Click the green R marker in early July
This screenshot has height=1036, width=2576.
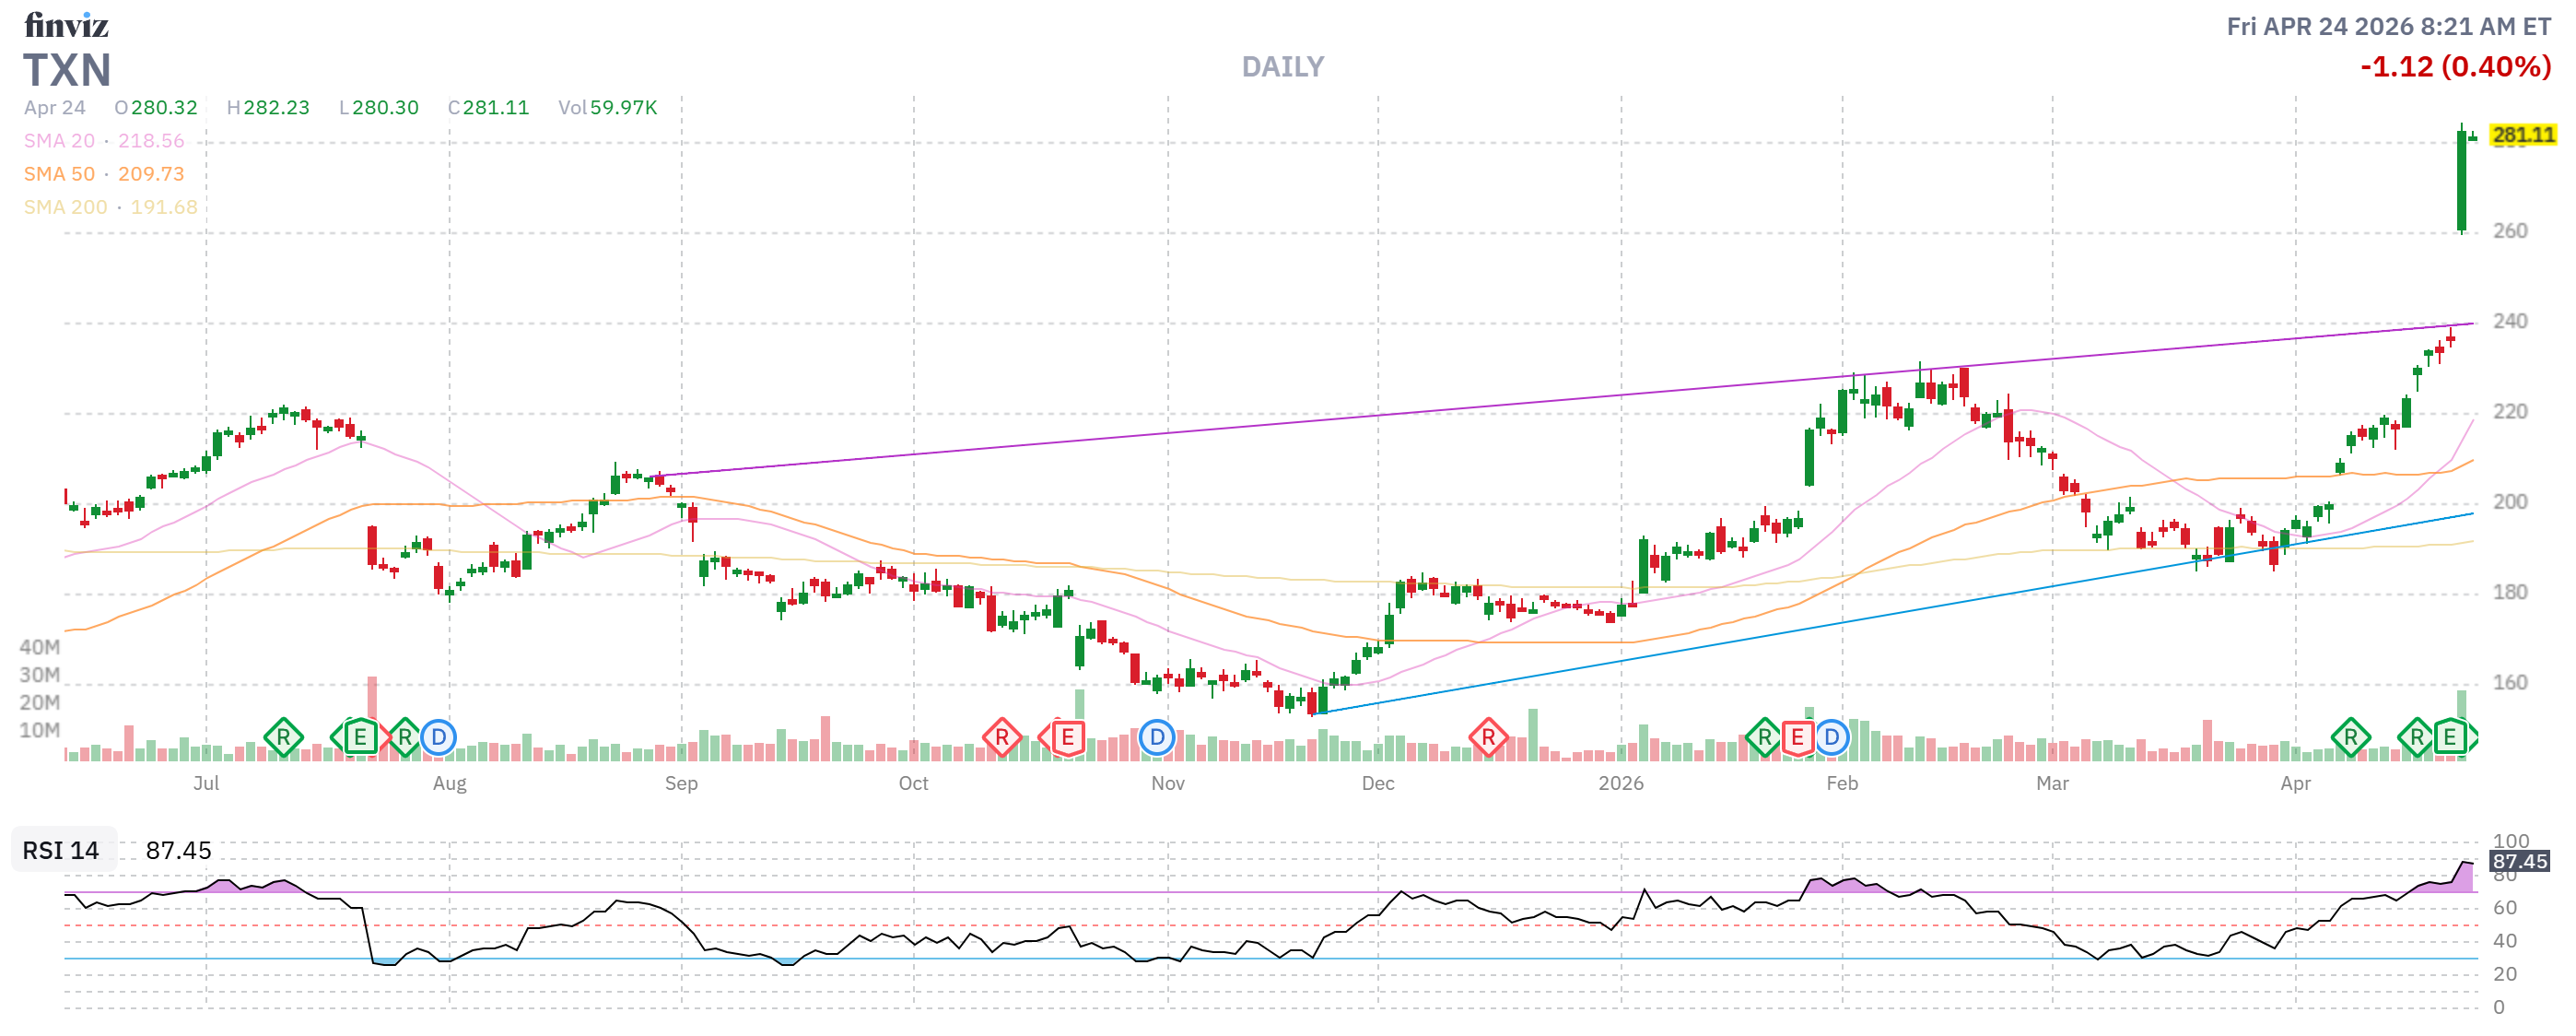coord(283,738)
